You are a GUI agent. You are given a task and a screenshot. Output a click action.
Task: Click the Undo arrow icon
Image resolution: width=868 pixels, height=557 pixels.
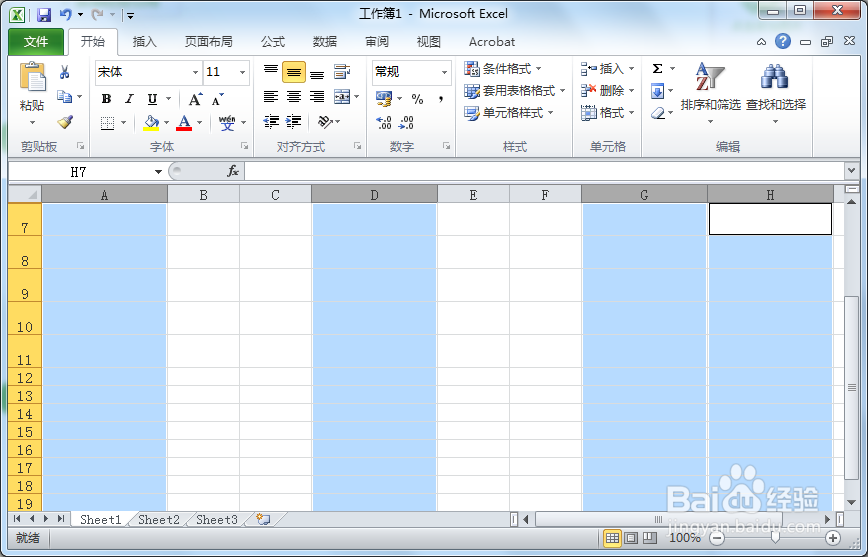pyautogui.click(x=65, y=14)
